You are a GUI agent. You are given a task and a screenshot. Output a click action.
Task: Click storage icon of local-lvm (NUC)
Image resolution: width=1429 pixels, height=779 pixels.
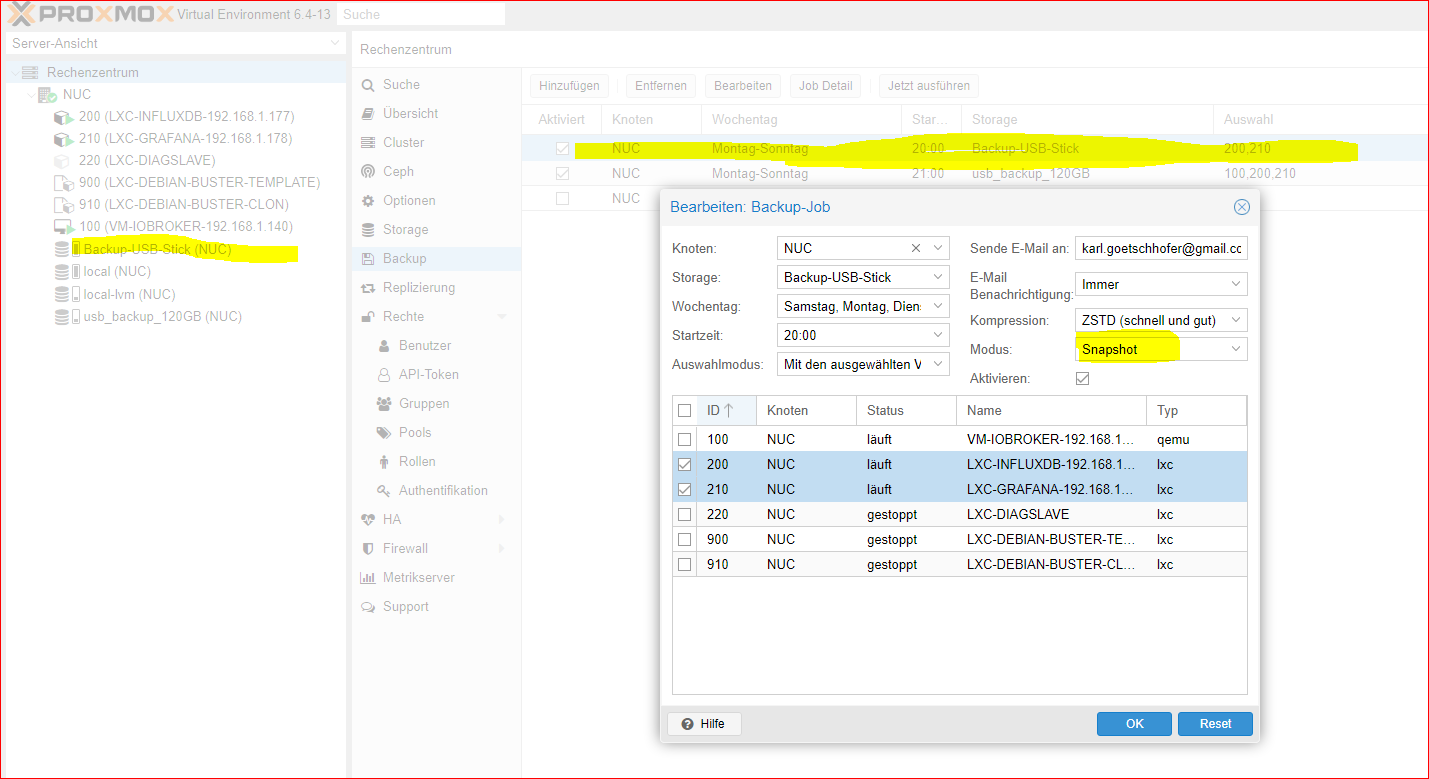(62, 294)
